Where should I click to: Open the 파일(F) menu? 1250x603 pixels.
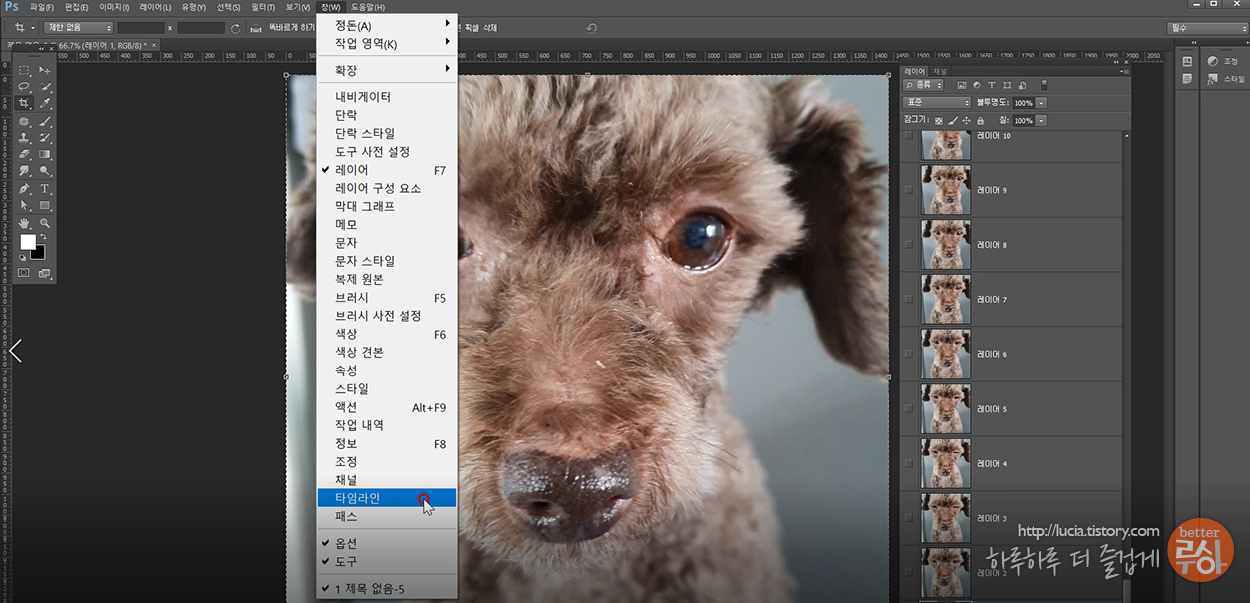click(41, 7)
